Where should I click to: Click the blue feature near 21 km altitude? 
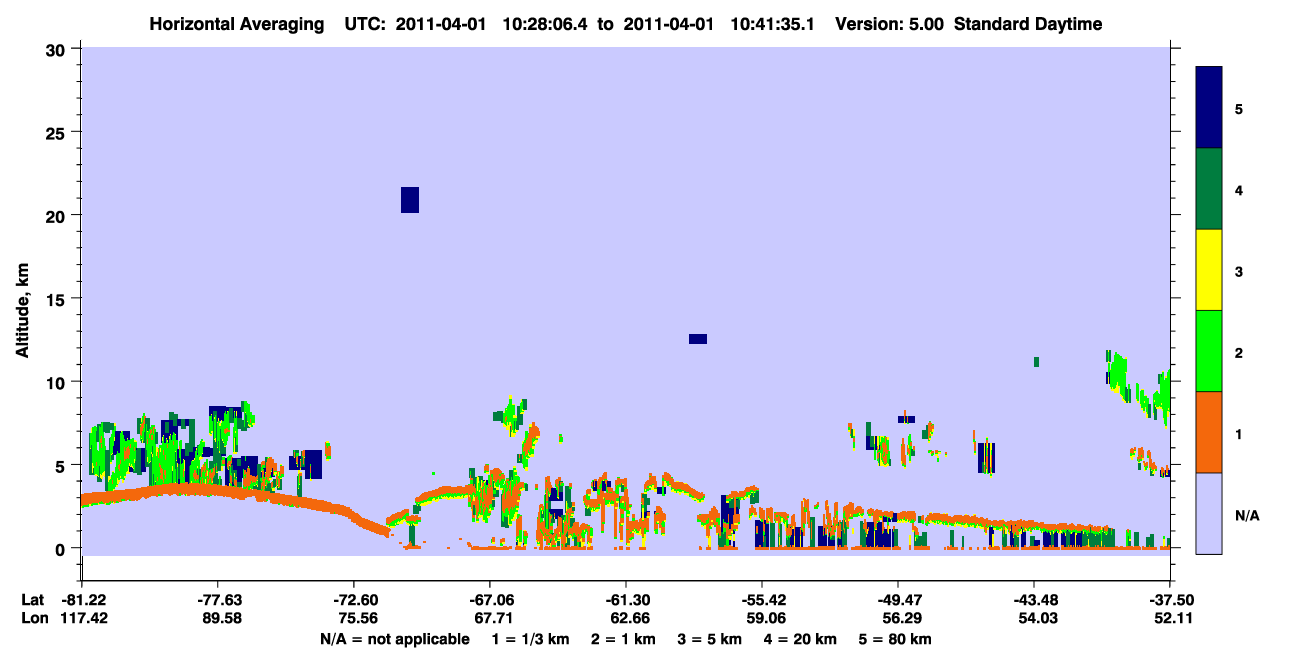tap(410, 200)
